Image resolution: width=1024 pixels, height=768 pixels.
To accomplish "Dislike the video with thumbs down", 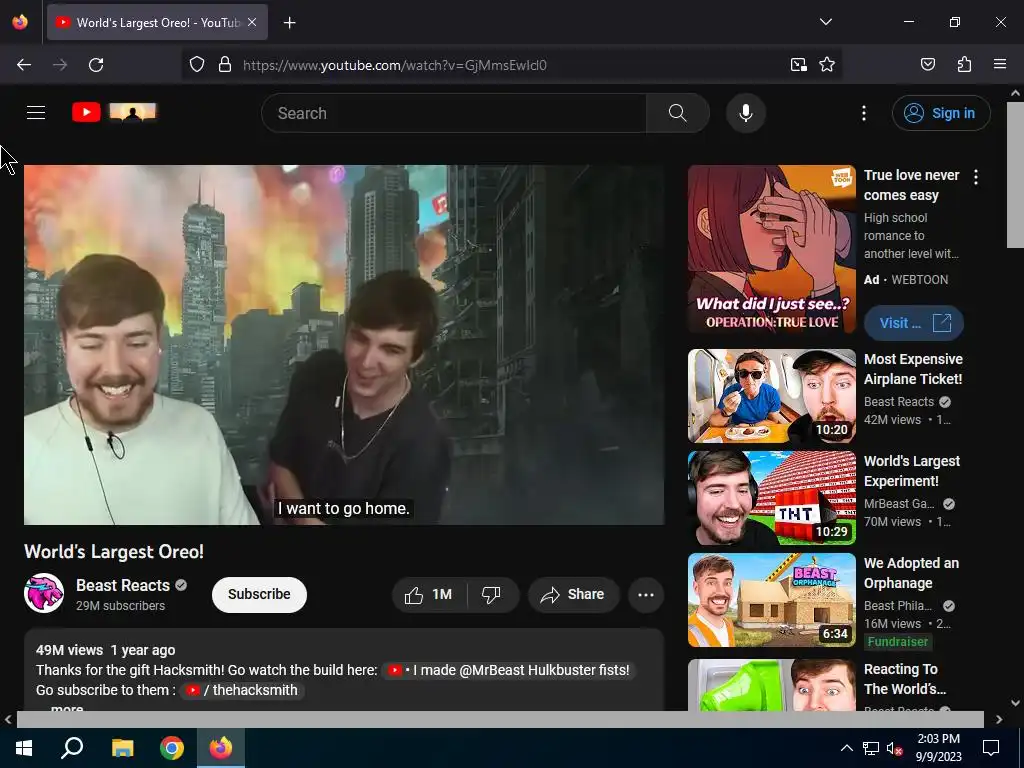I will [x=491, y=594].
